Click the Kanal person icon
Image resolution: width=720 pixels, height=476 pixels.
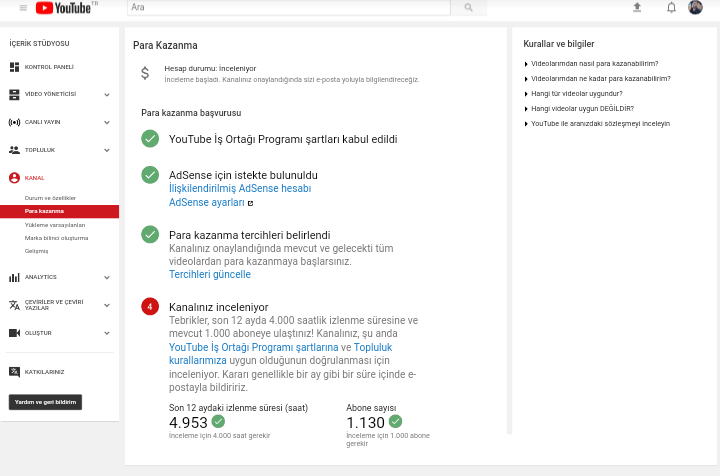point(14,178)
